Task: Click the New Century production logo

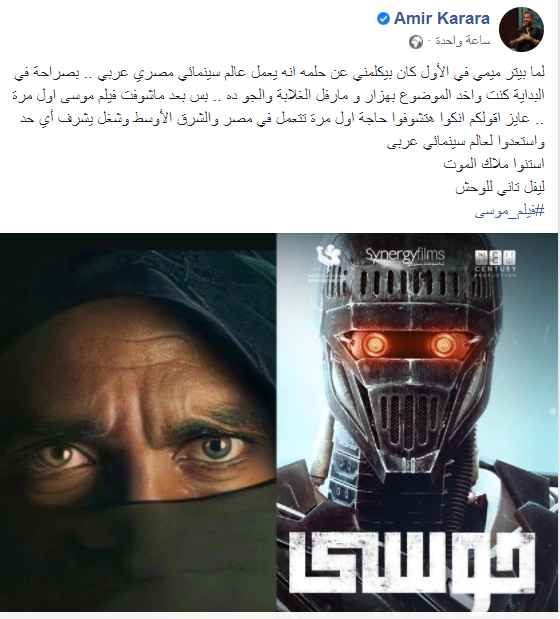Action: coord(495,263)
